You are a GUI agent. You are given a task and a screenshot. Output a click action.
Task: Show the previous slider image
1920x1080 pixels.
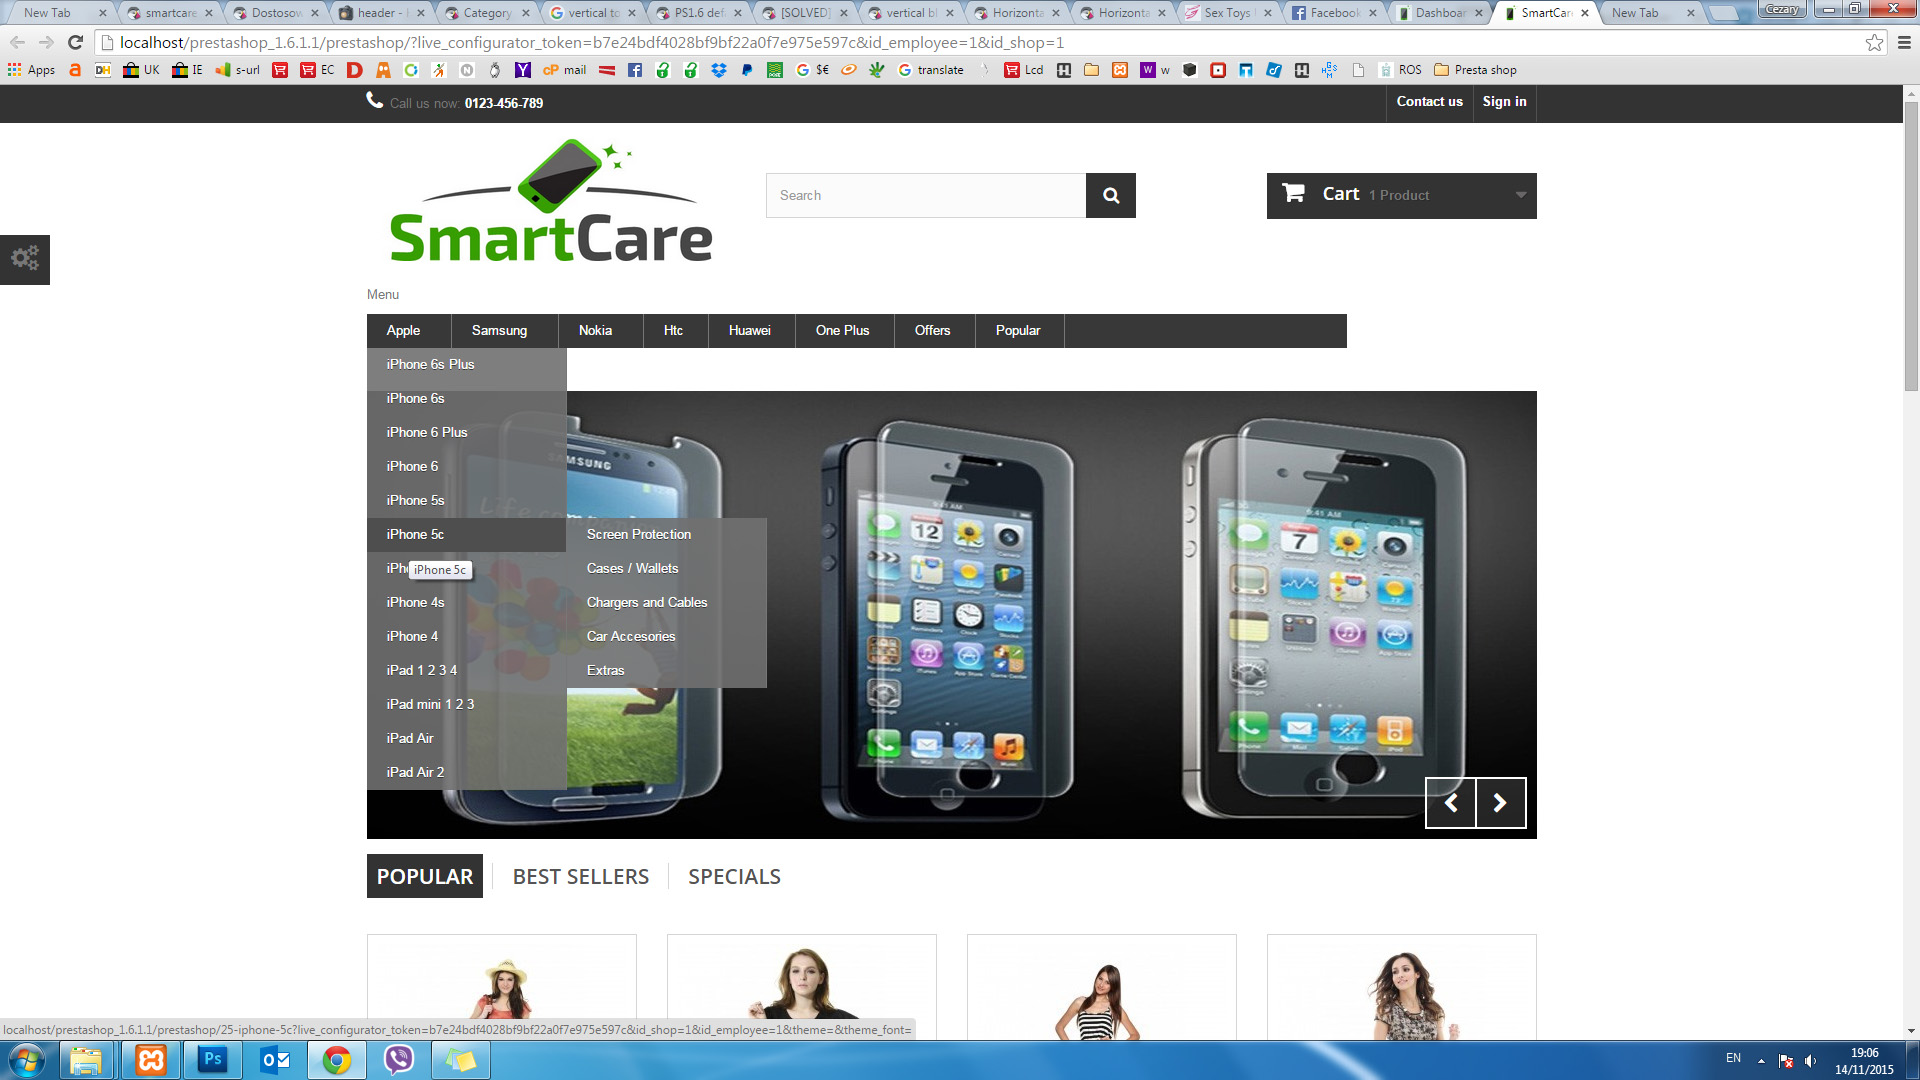tap(1451, 802)
